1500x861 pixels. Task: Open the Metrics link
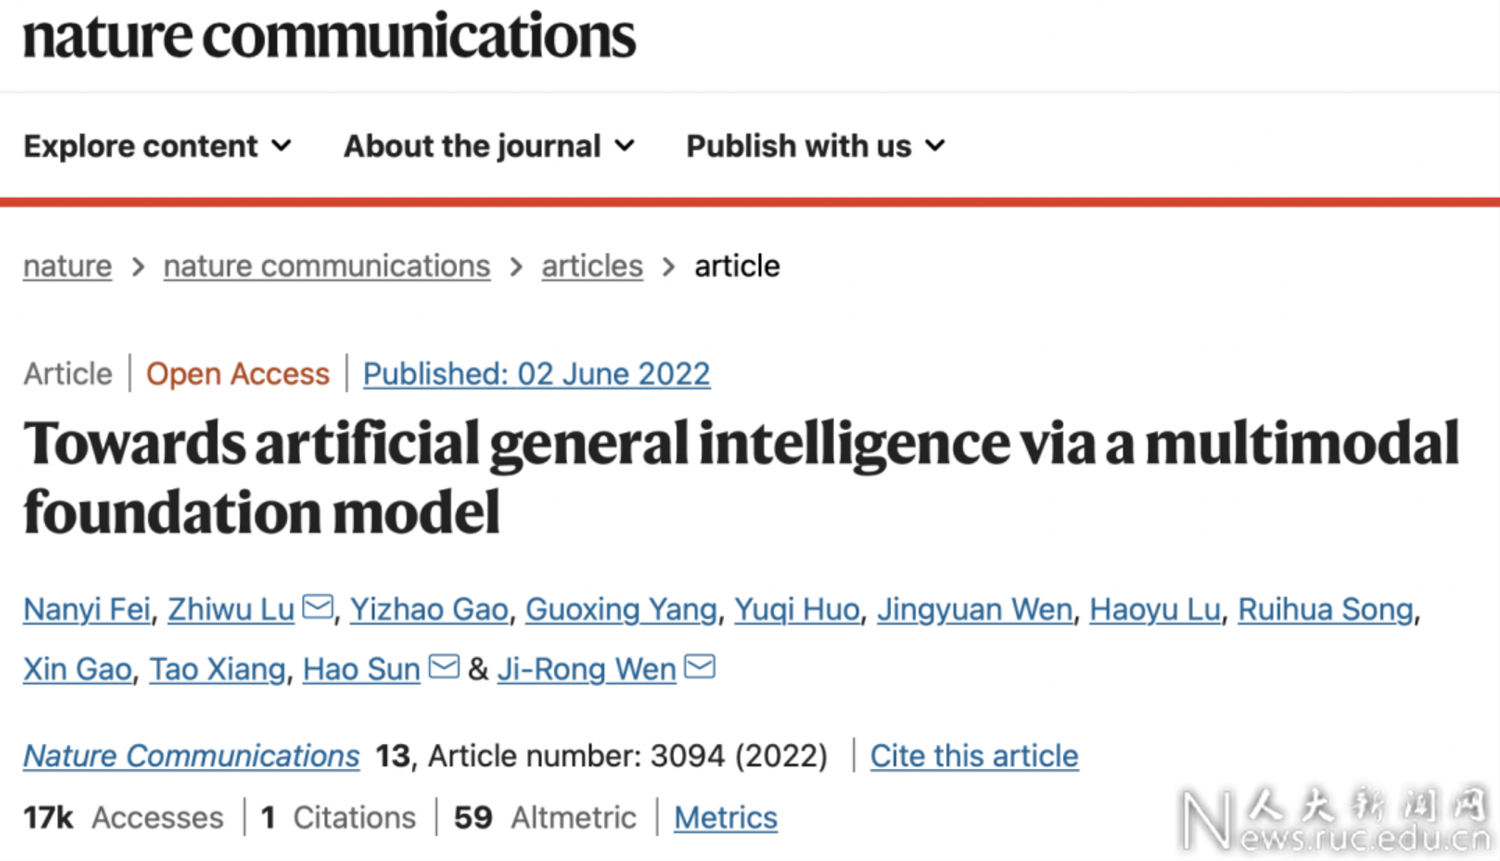(726, 818)
